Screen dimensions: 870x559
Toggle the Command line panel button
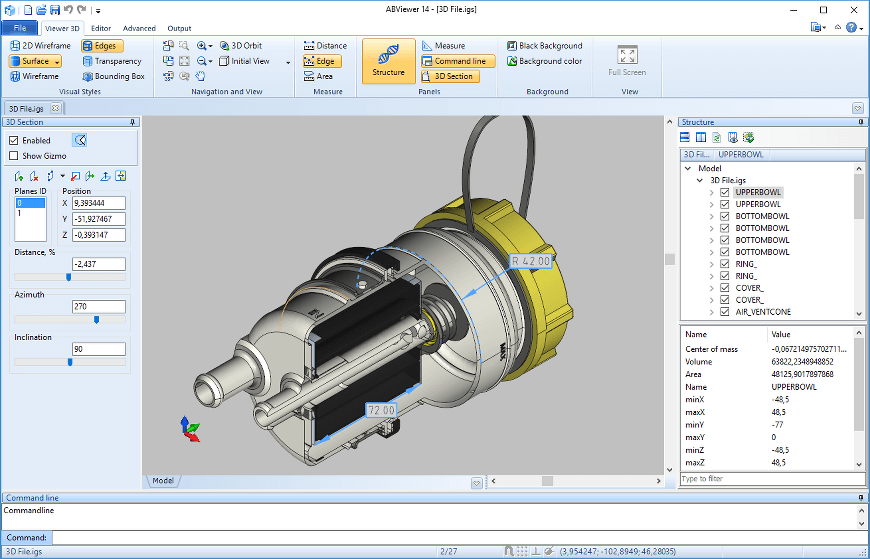[x=458, y=61]
